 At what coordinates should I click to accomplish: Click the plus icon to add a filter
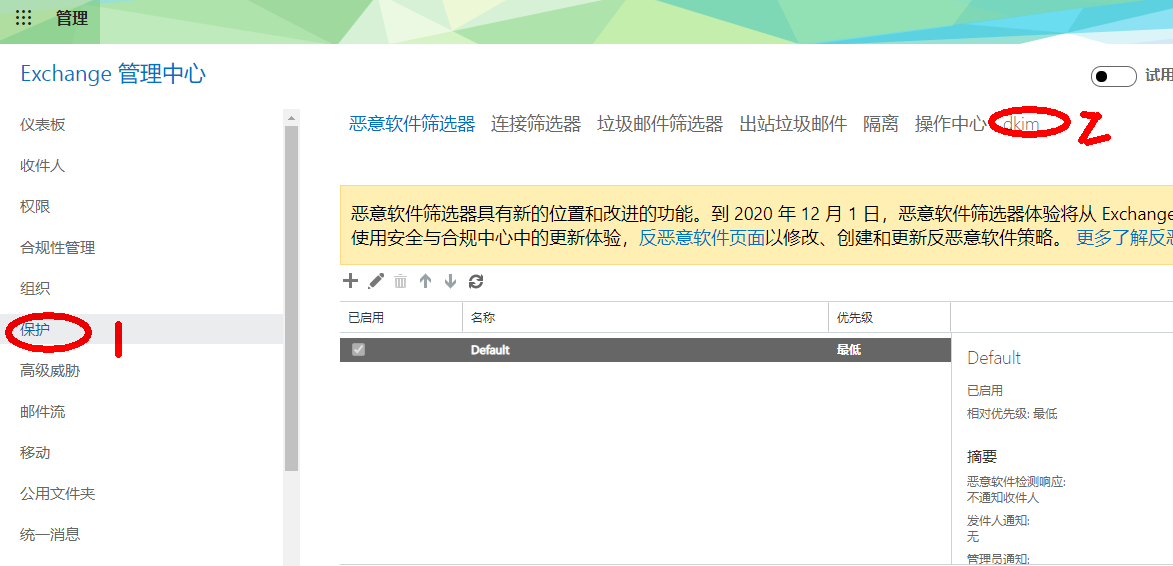[x=350, y=281]
